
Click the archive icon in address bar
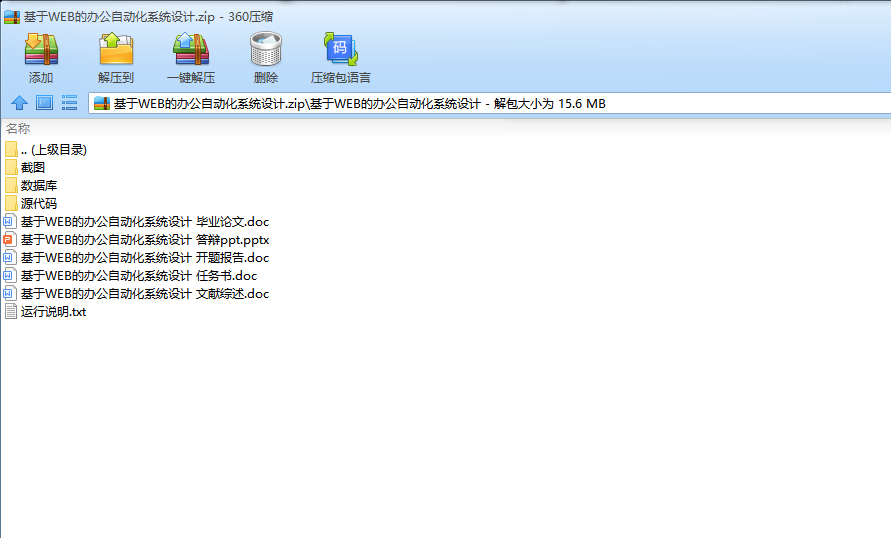coord(102,103)
